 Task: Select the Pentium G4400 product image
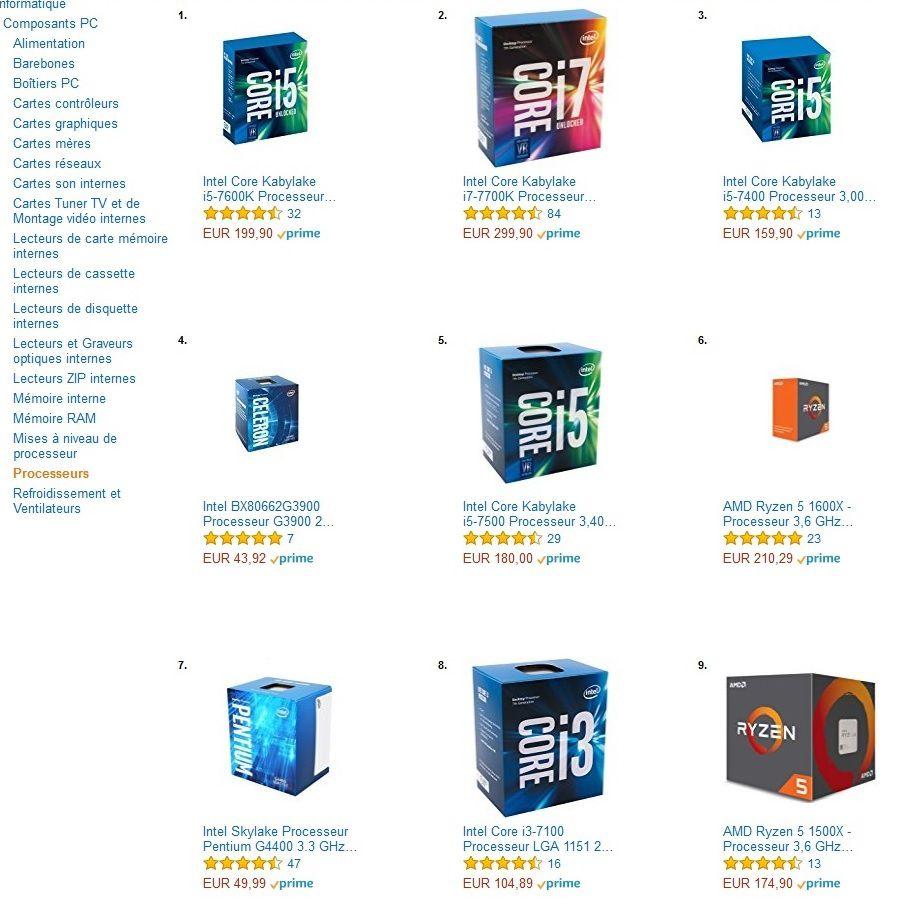279,737
